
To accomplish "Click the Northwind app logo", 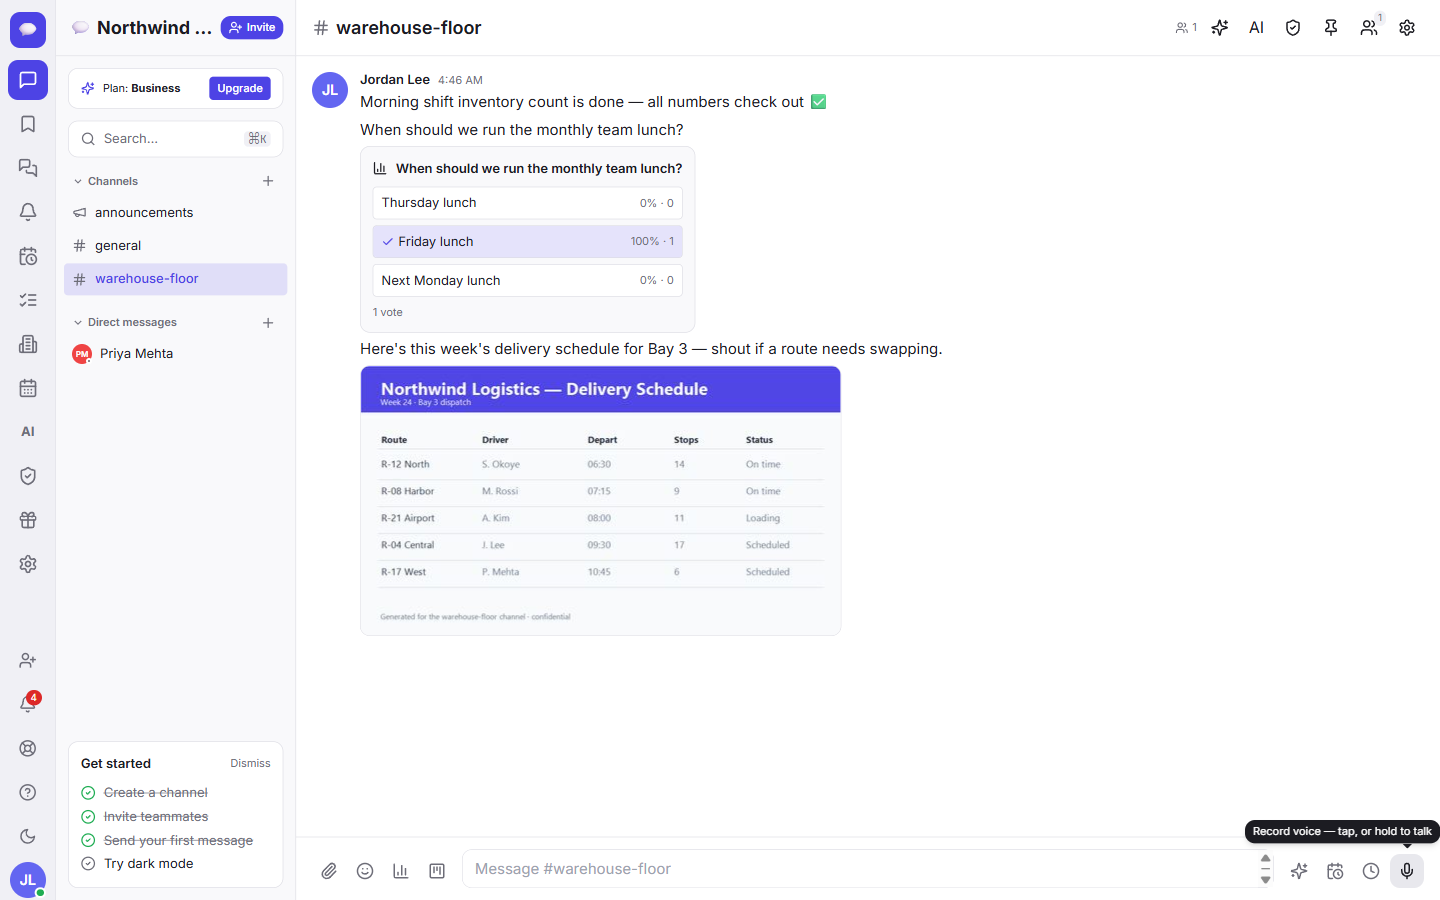I will pyautogui.click(x=28, y=29).
